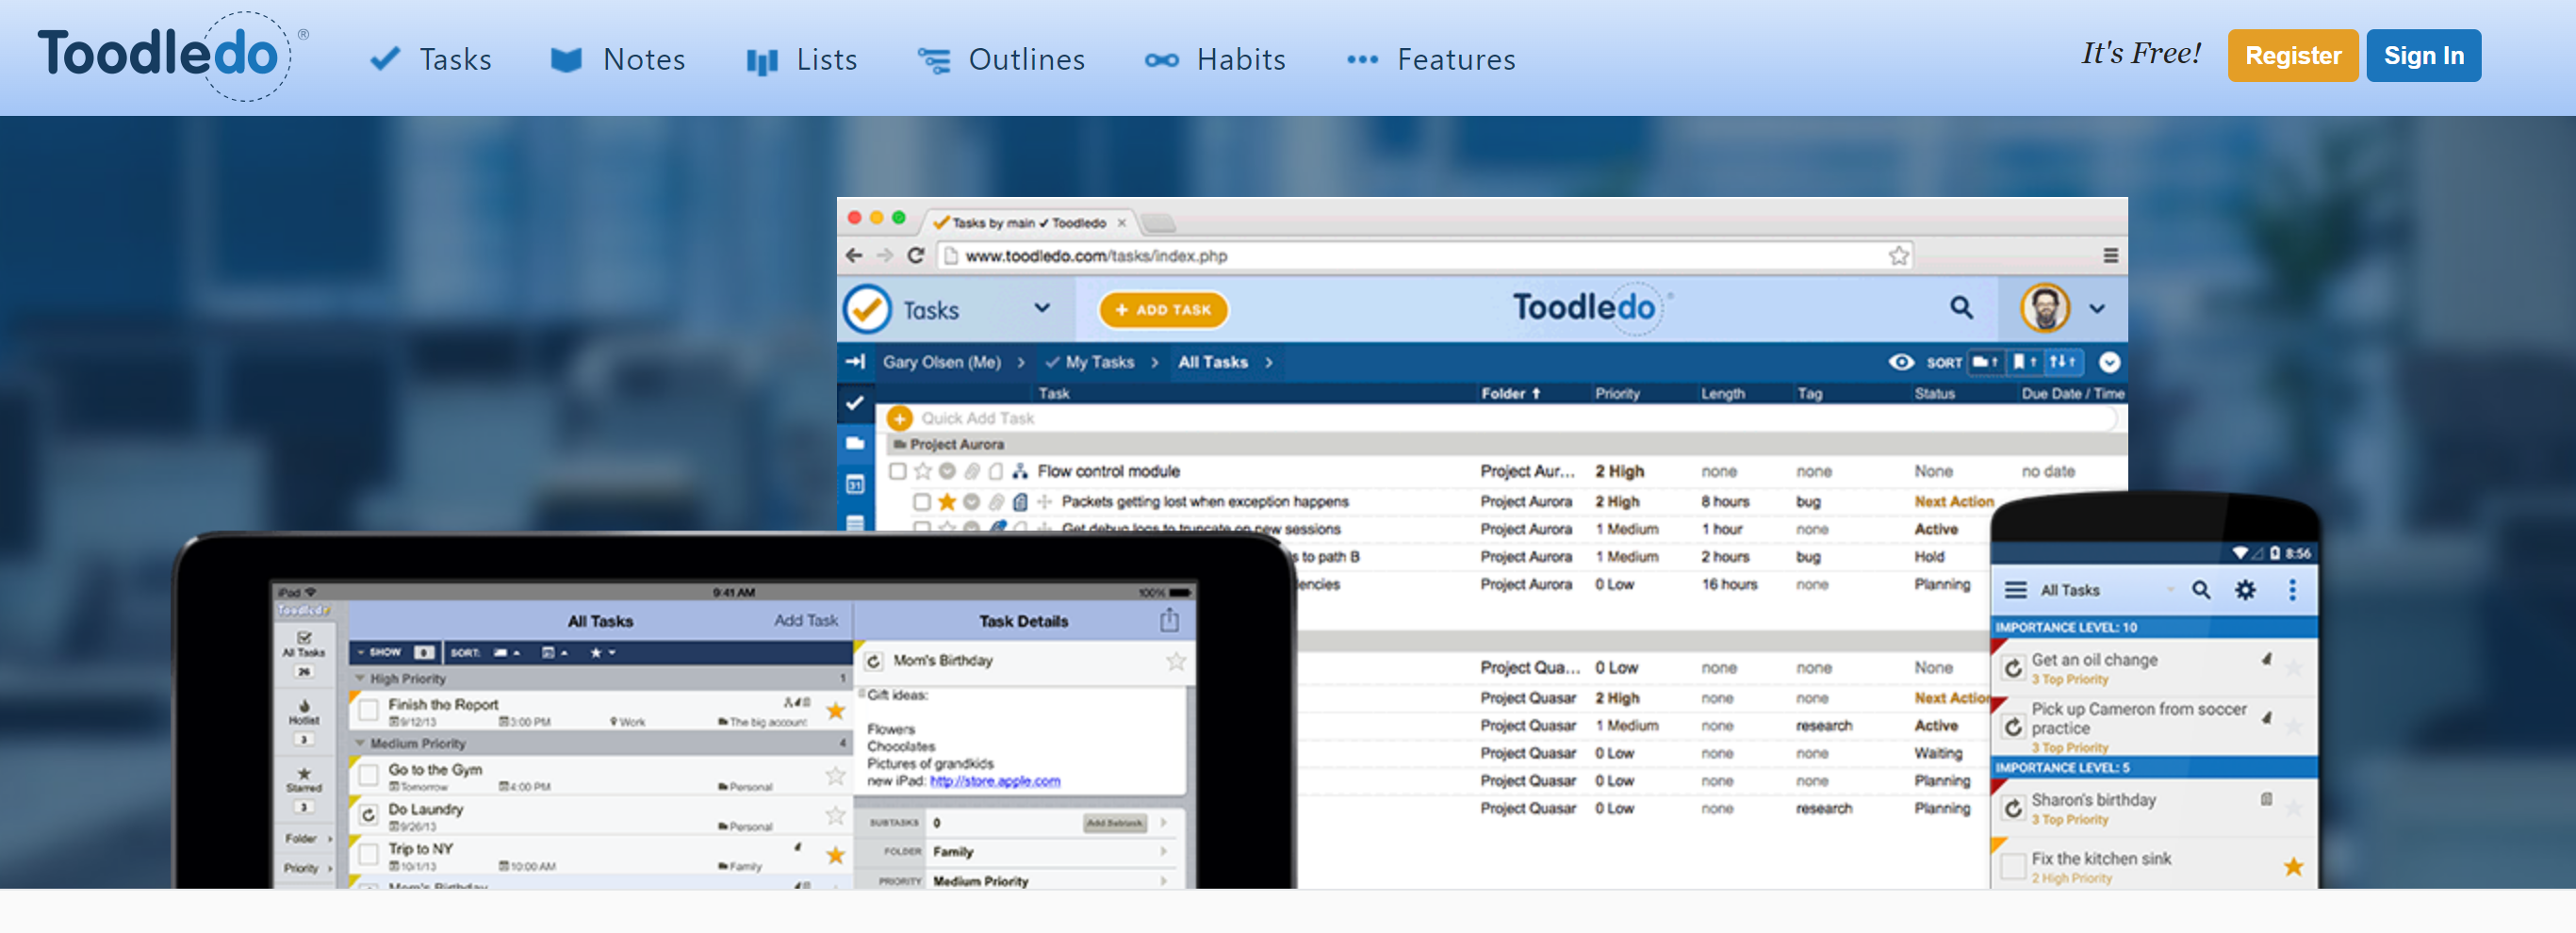Open the settings gear in phone app

[2245, 590]
